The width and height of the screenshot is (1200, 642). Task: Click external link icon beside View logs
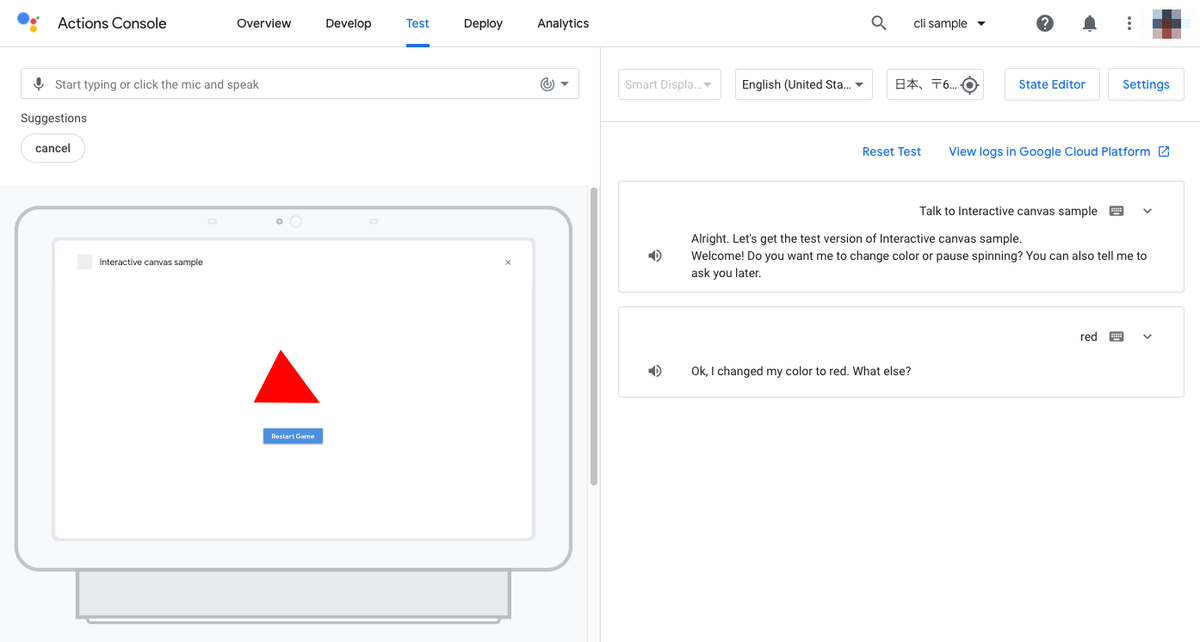coord(1164,152)
